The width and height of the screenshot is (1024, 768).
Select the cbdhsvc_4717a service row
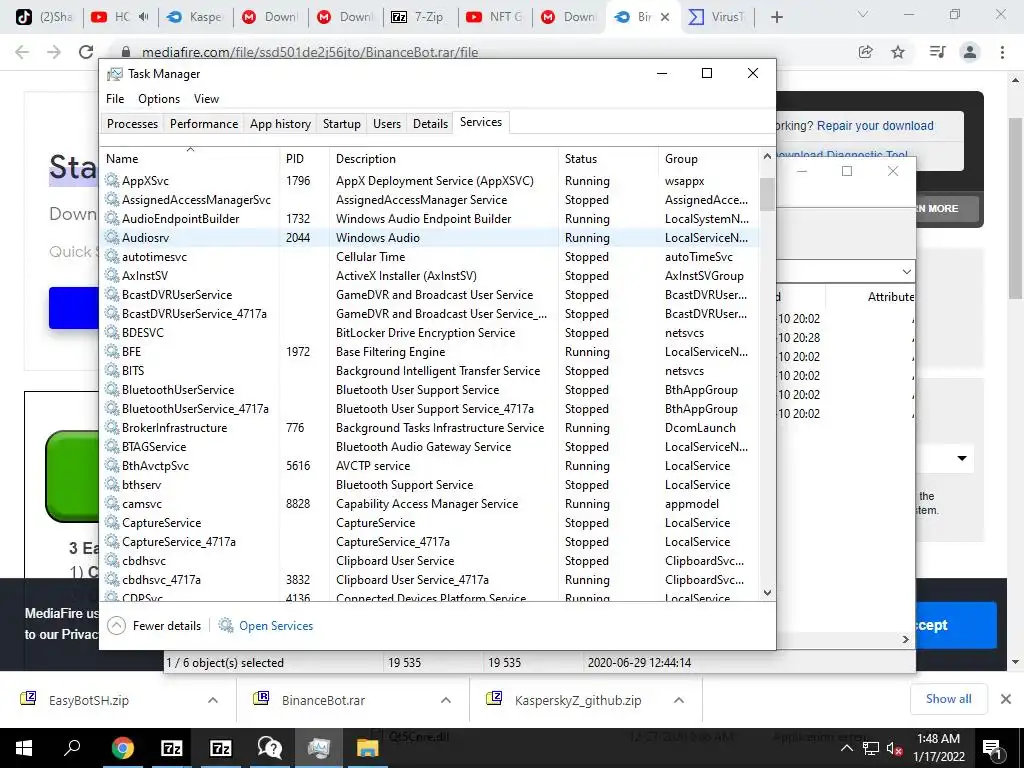click(430, 579)
